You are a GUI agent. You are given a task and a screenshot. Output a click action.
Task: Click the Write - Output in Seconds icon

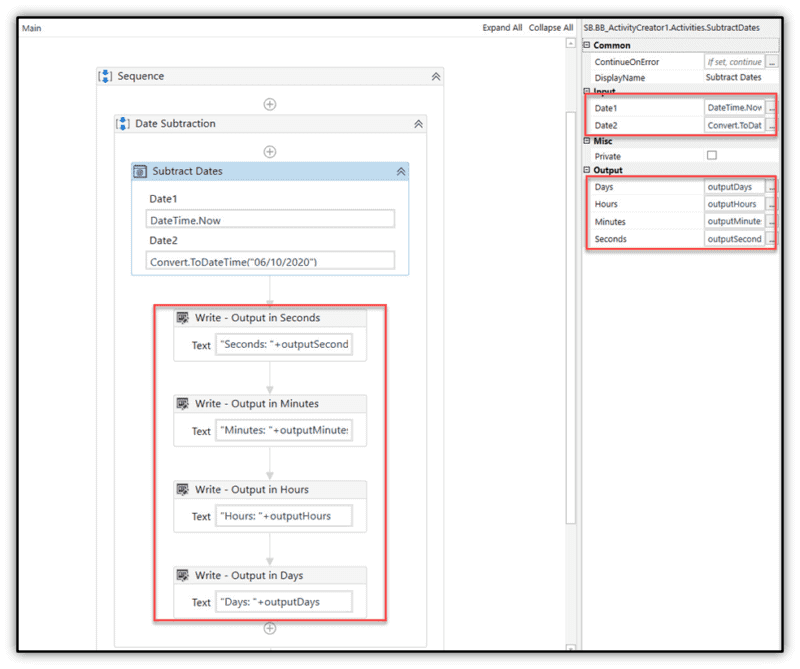point(183,317)
